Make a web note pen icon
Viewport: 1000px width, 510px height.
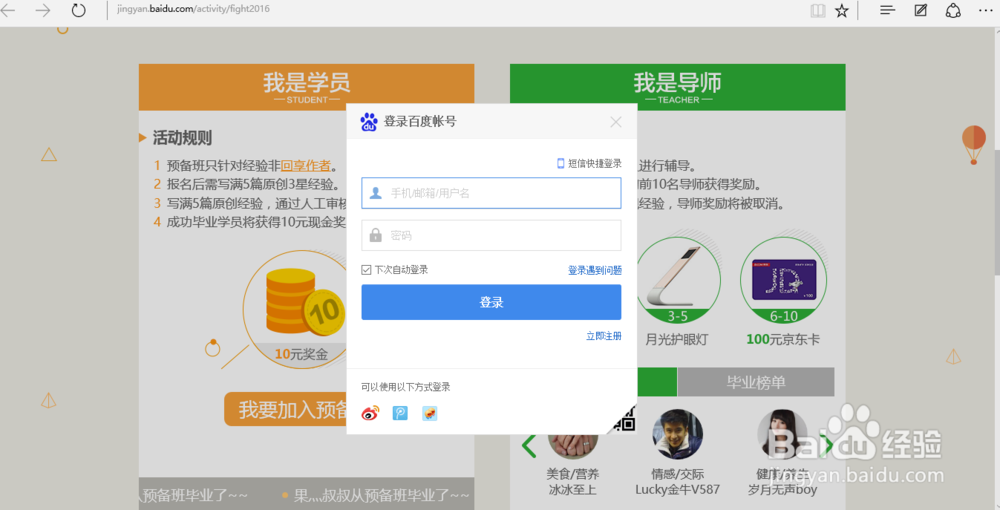point(920,10)
